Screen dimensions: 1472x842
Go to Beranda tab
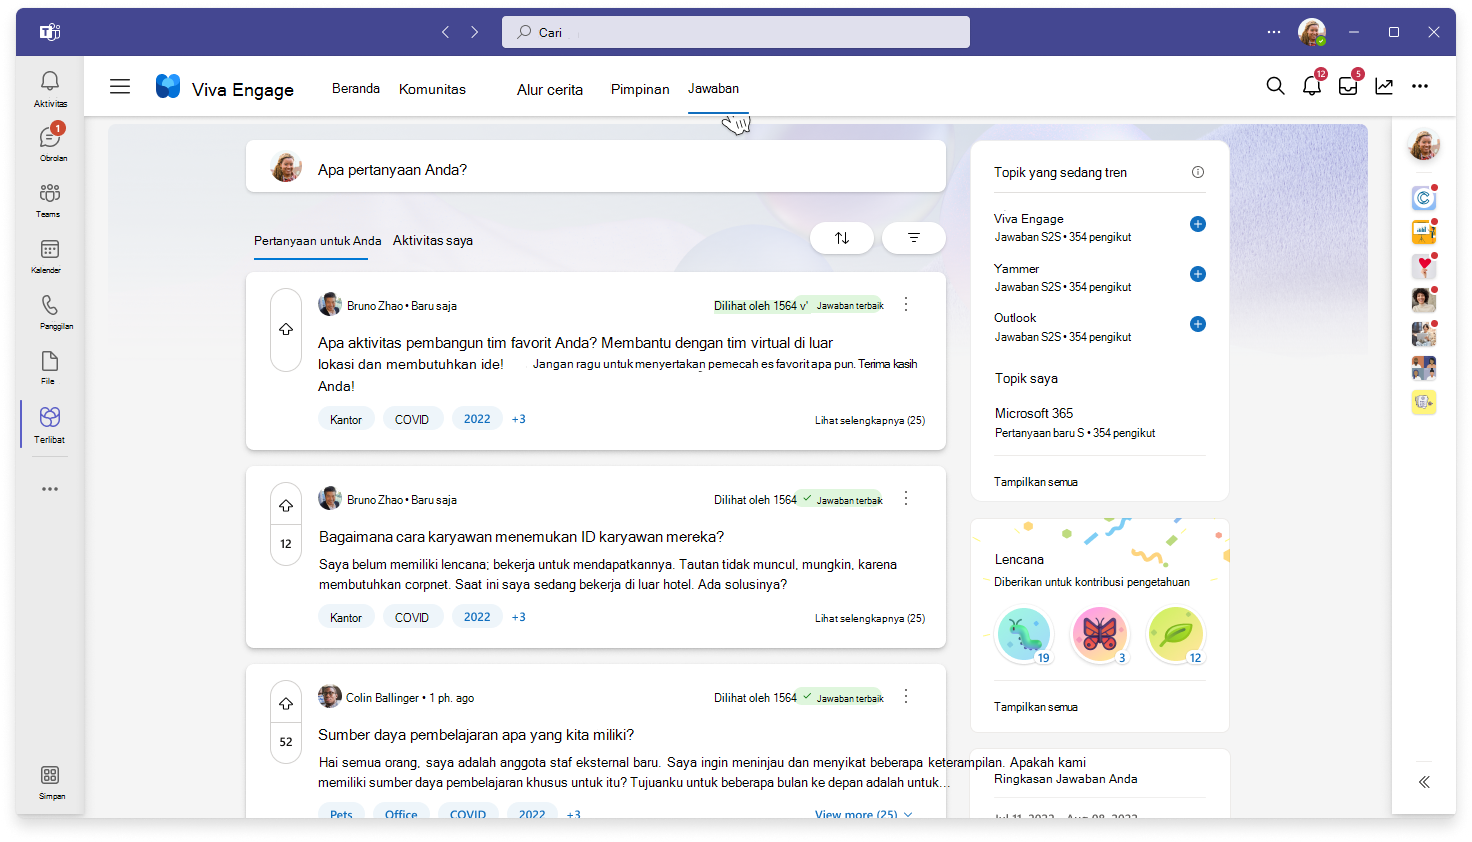pos(356,88)
